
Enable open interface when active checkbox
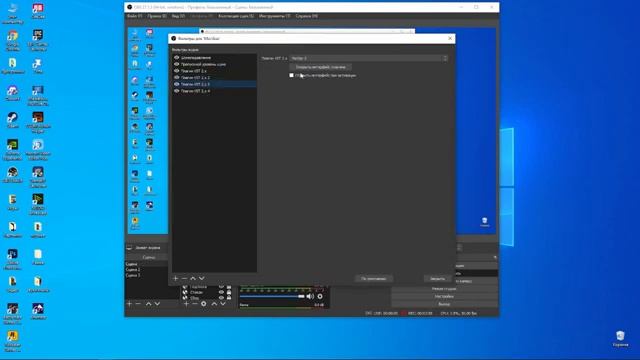pos(291,75)
